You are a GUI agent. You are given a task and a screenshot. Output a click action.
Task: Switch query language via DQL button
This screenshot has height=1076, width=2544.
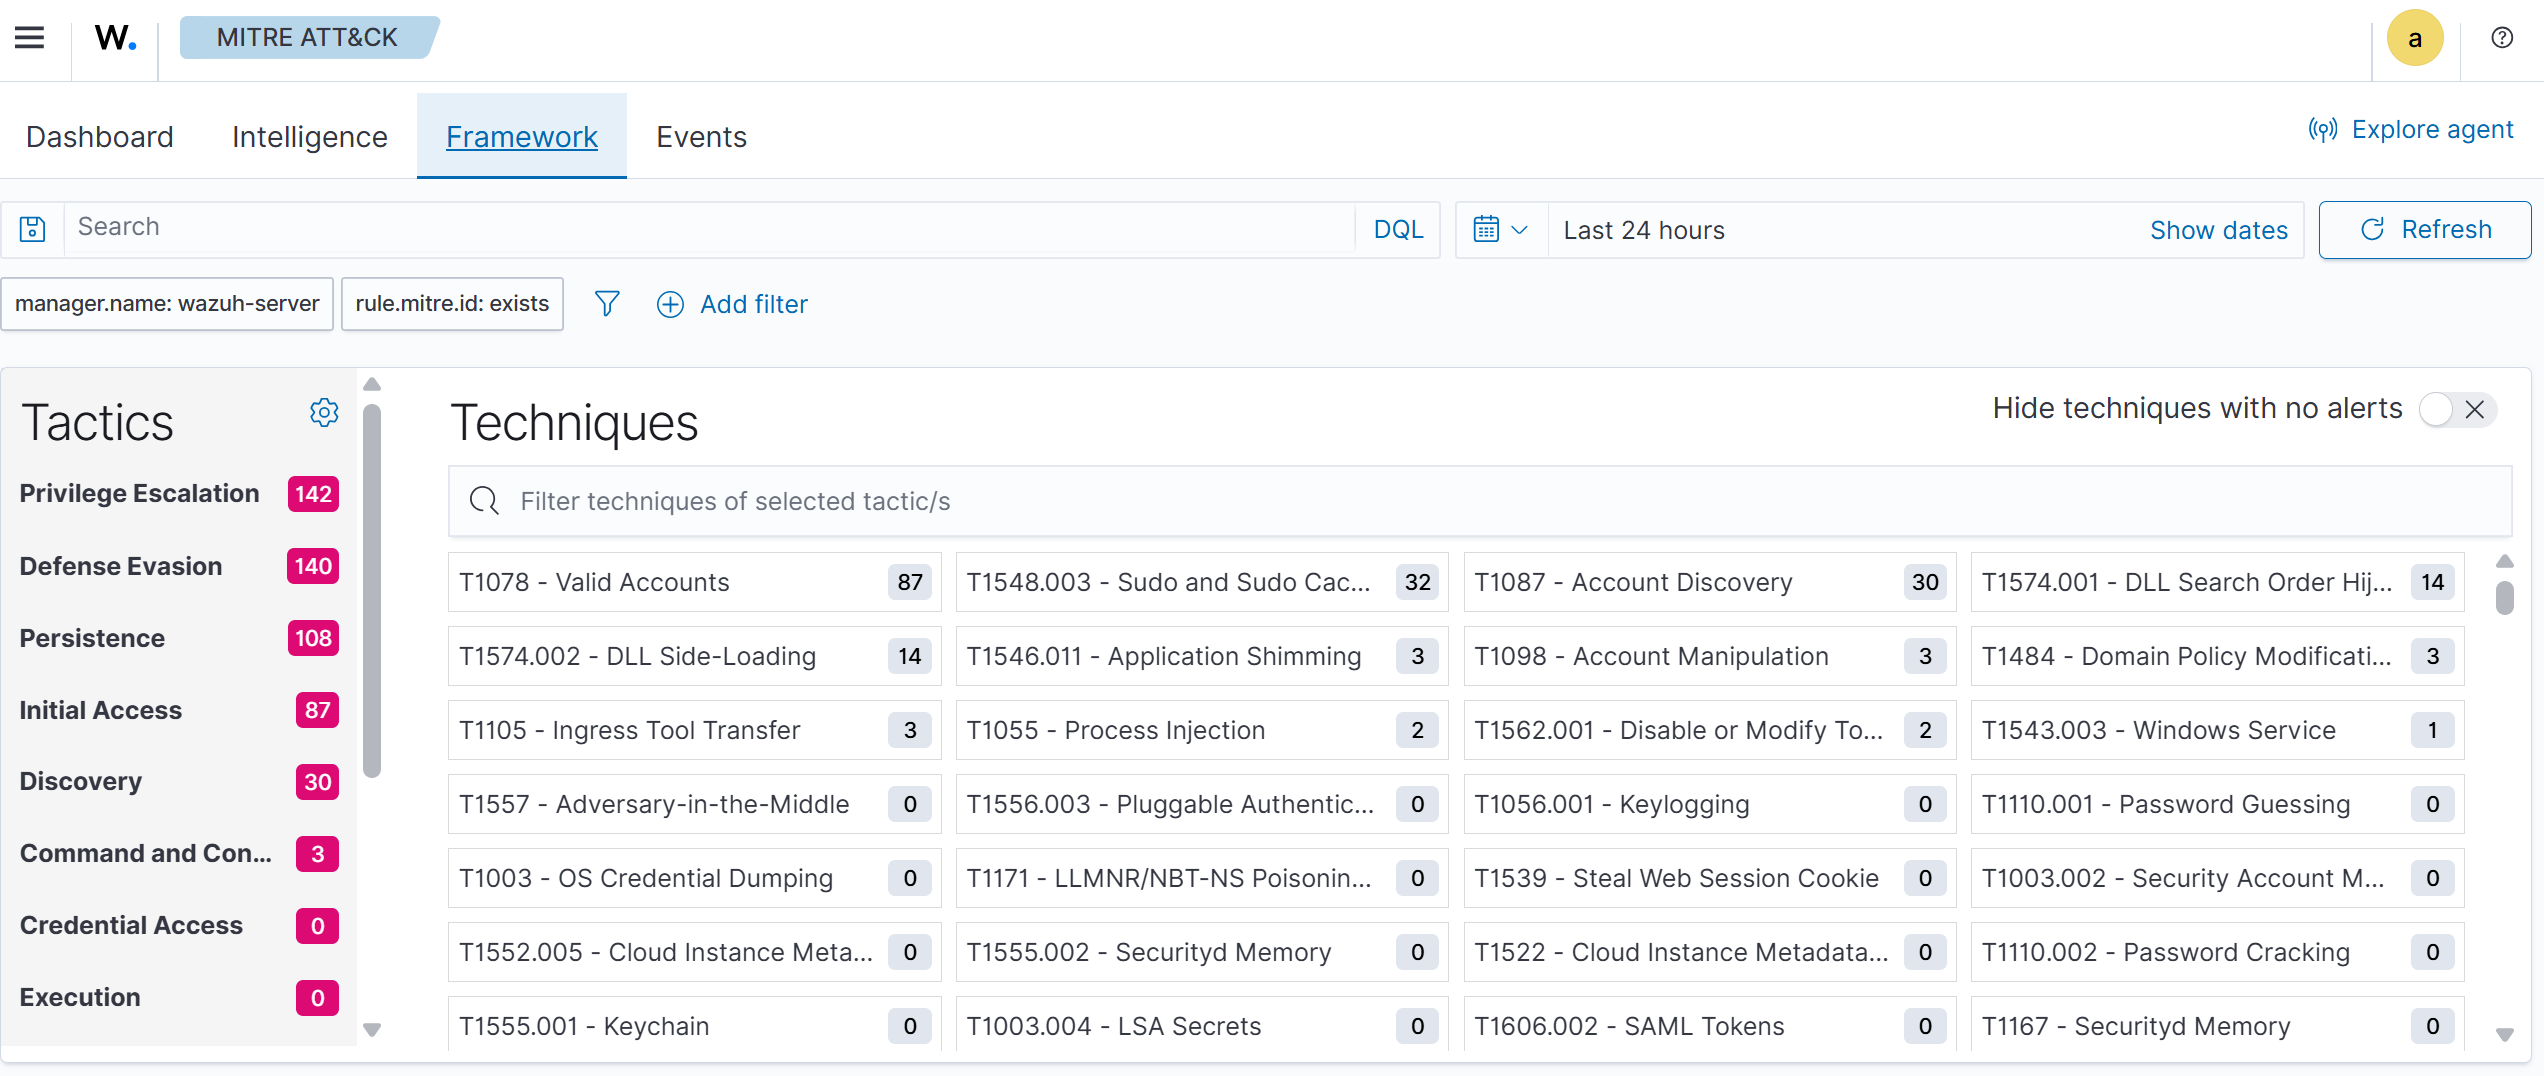coord(1398,230)
